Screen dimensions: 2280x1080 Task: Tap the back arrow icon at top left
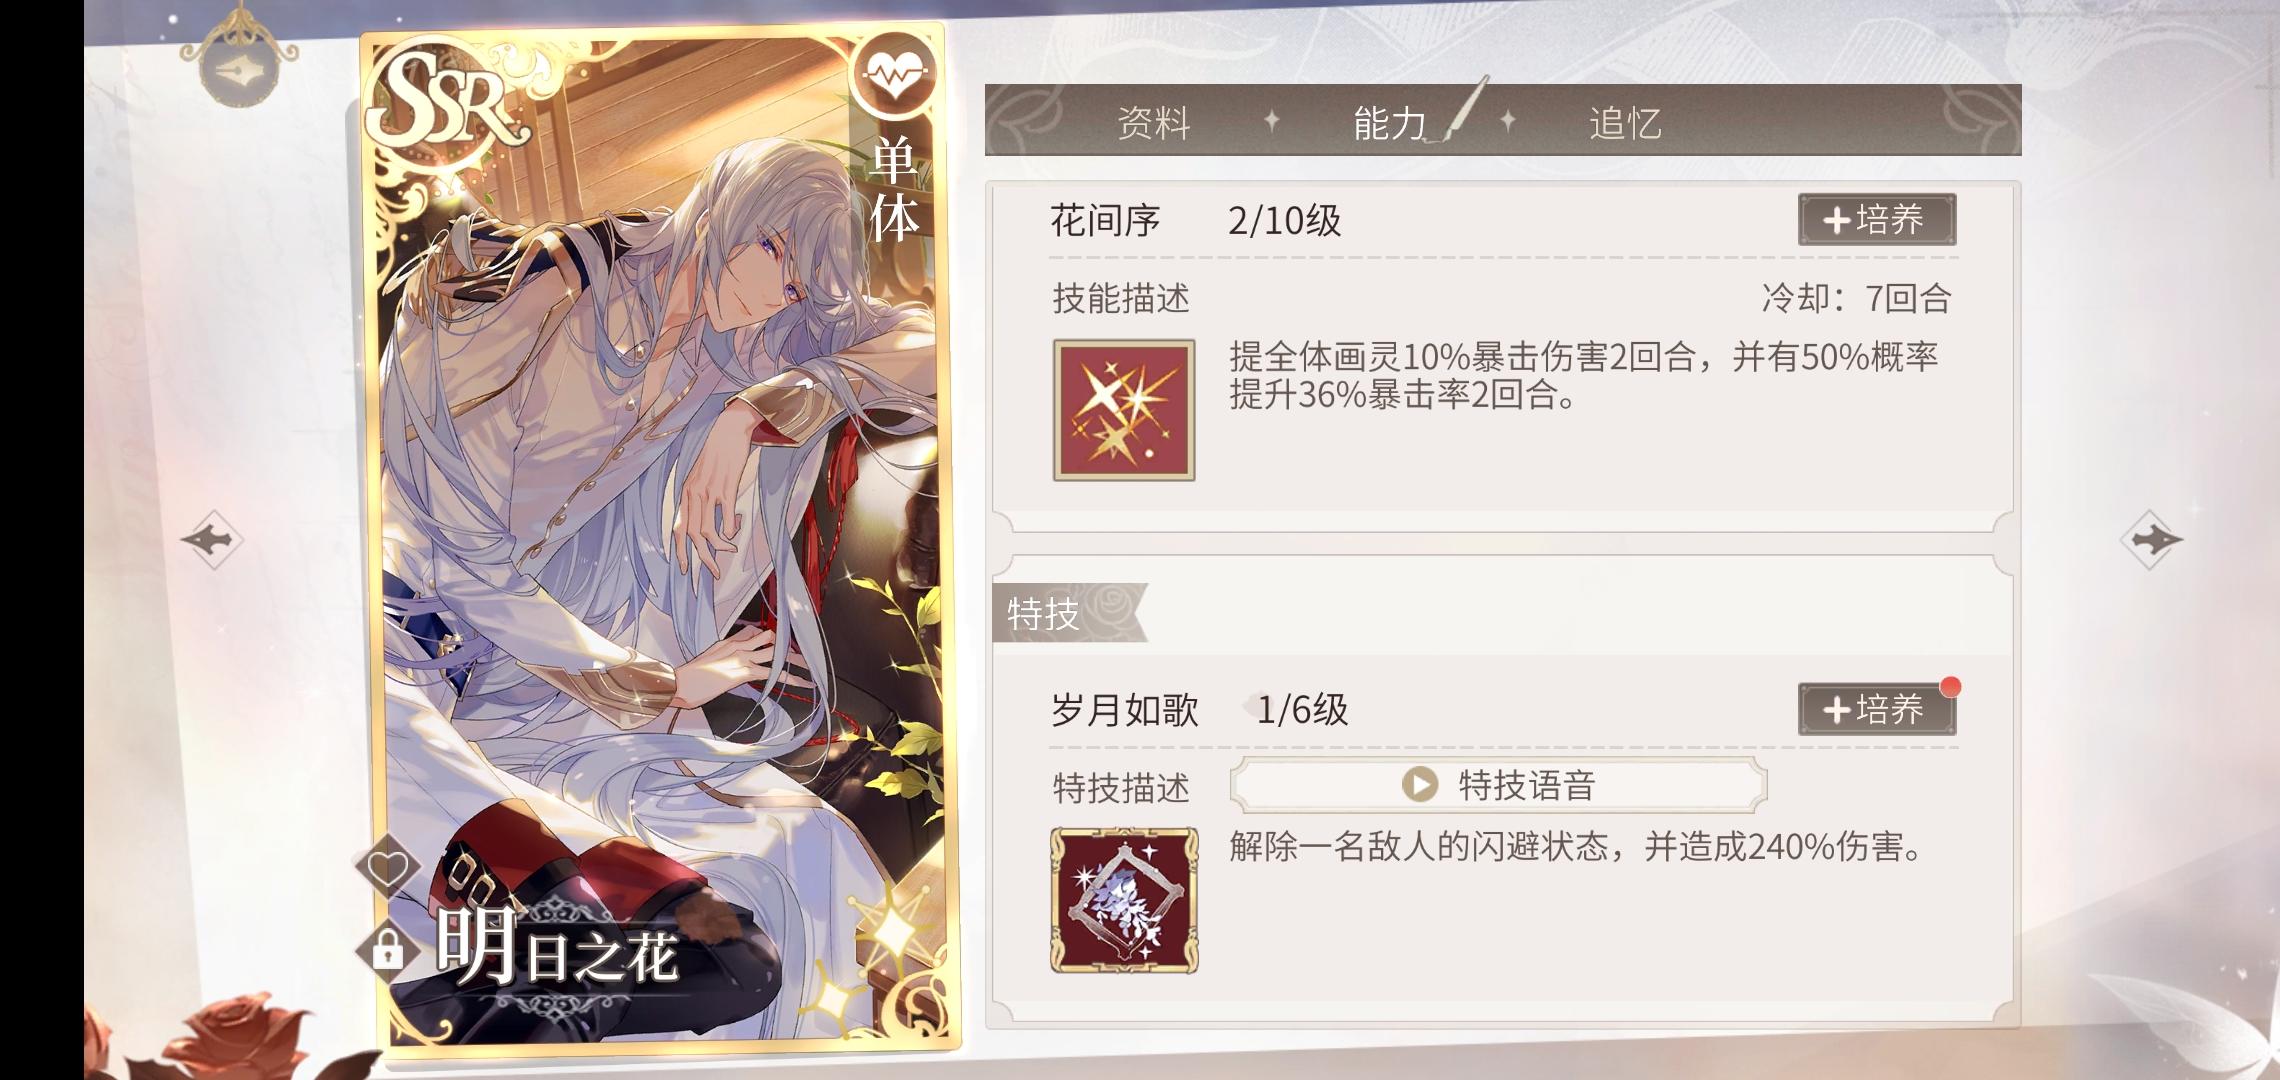click(x=241, y=62)
